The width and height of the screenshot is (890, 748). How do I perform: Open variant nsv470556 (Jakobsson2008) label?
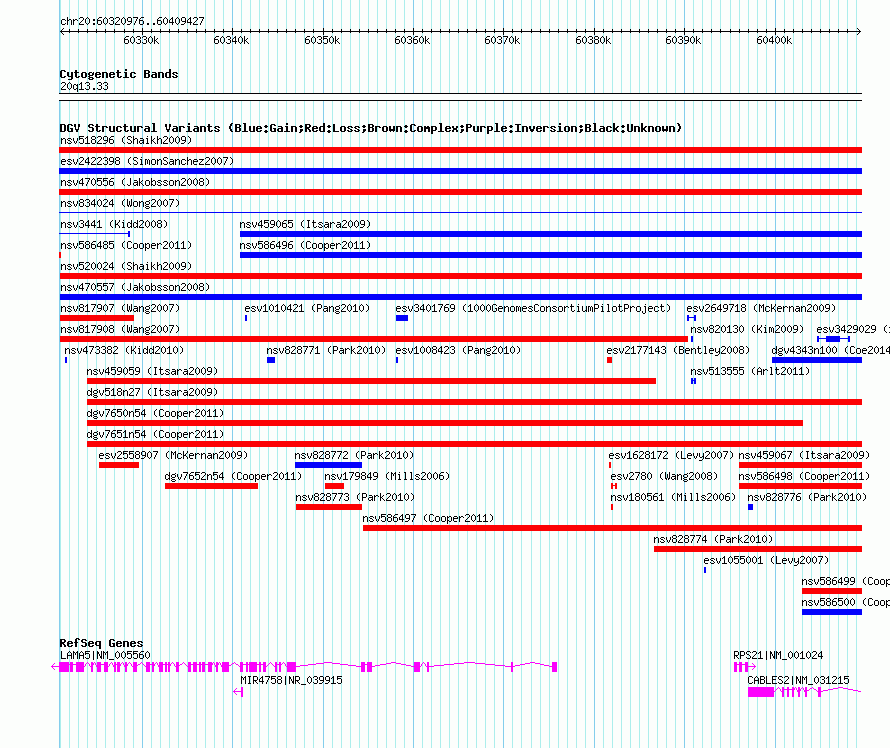(135, 182)
